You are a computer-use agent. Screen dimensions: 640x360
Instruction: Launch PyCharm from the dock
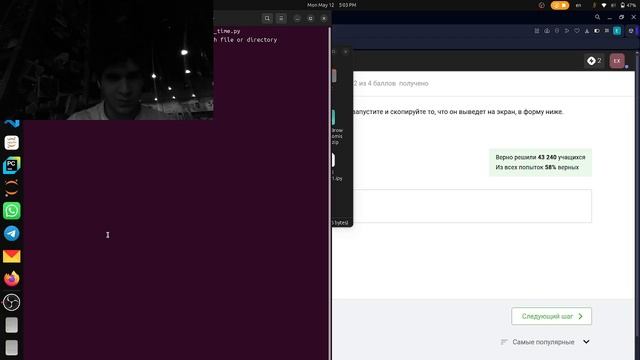11,165
